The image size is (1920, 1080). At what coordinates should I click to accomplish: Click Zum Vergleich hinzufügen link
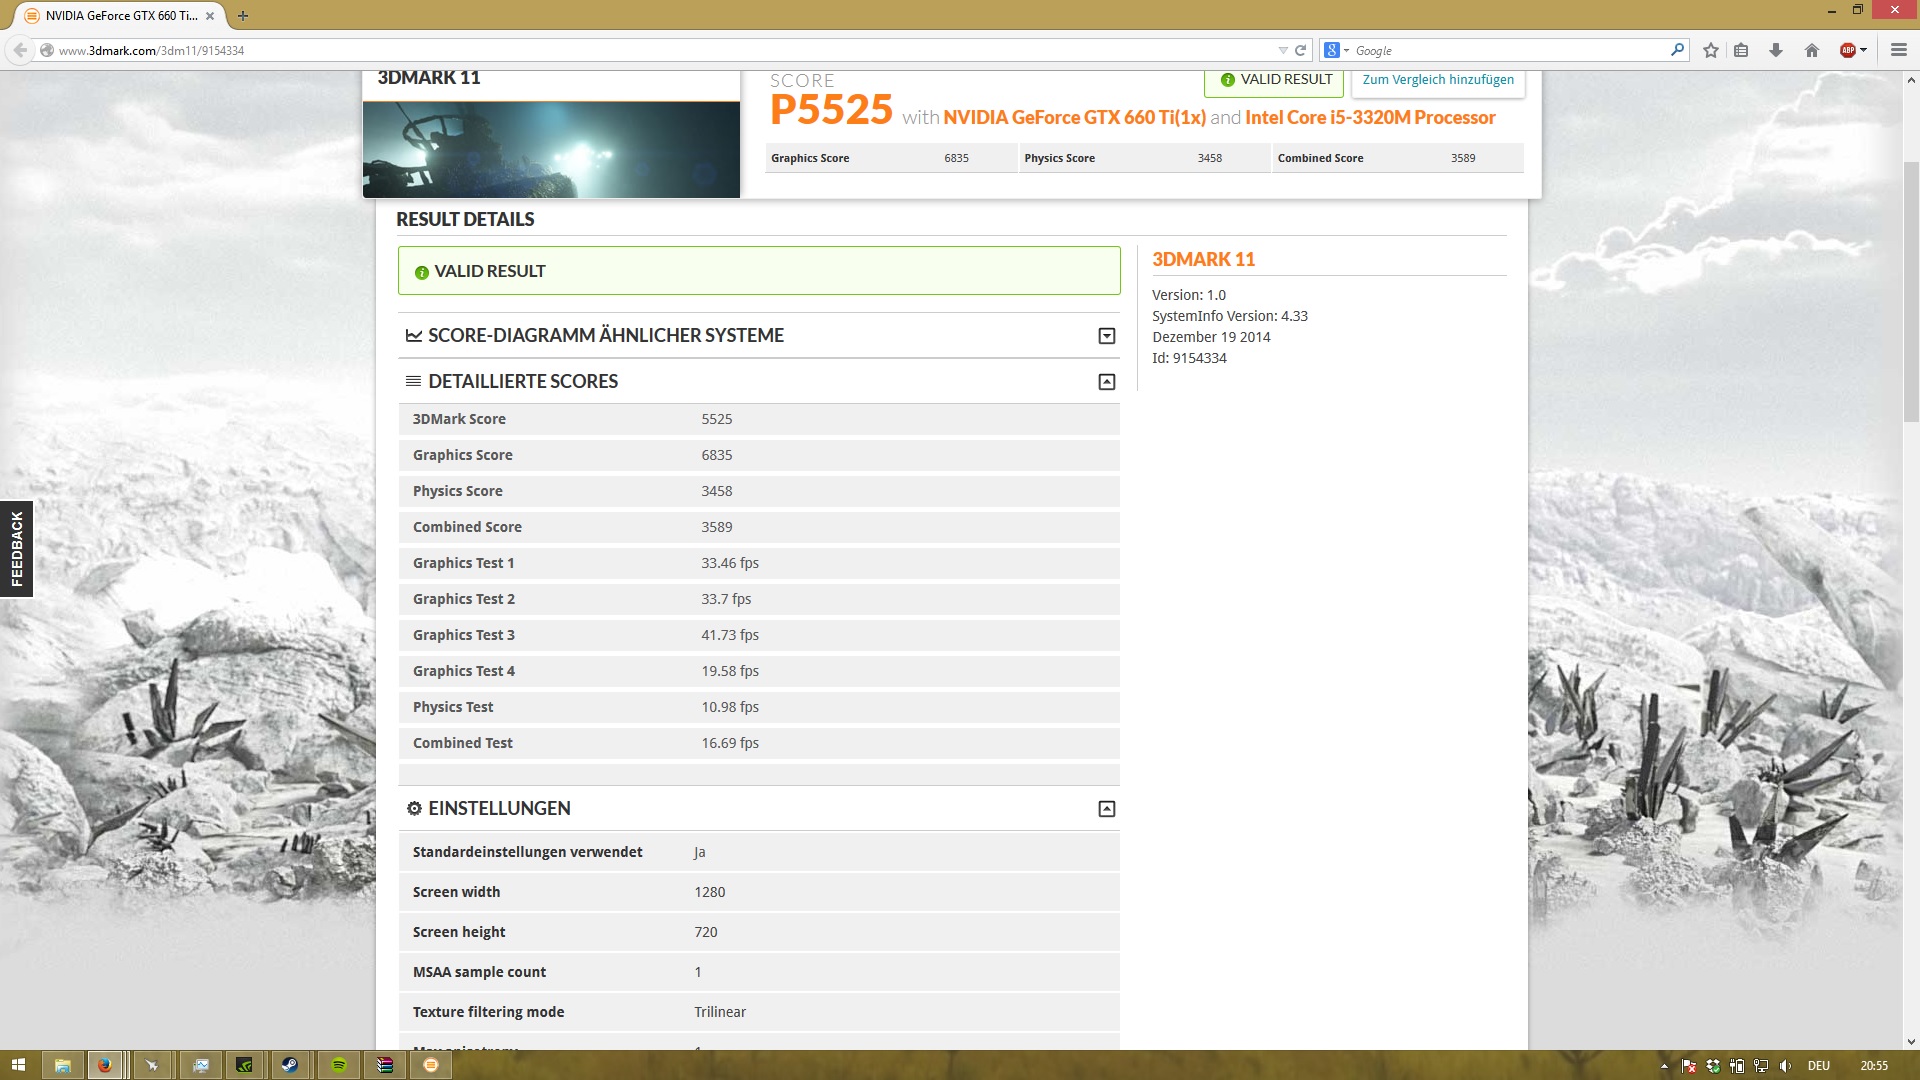[1438, 80]
